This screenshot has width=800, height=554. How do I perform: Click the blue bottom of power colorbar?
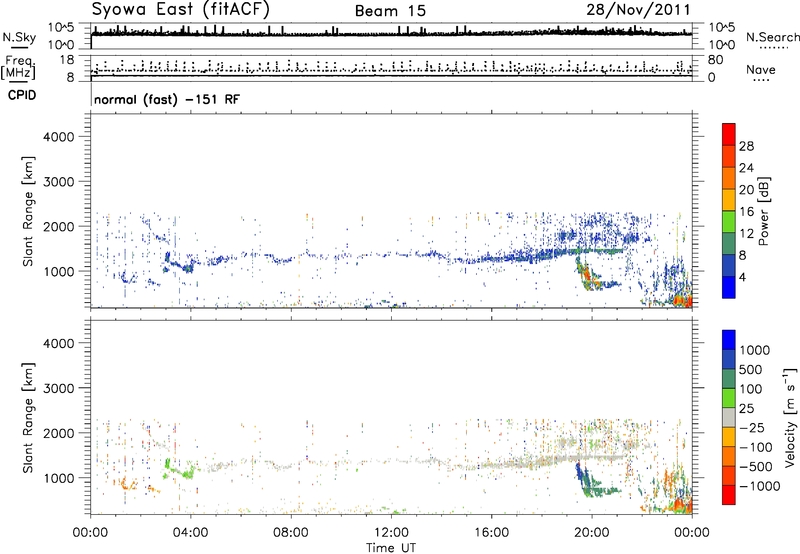(729, 287)
